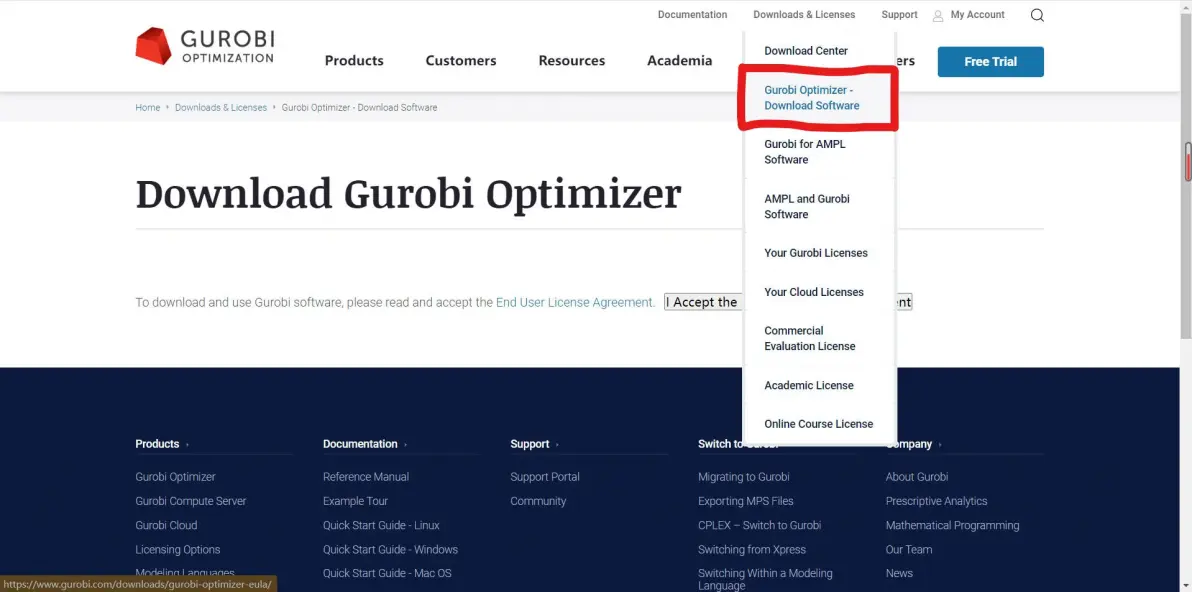
Task: Click the My Account user icon
Action: 938,15
